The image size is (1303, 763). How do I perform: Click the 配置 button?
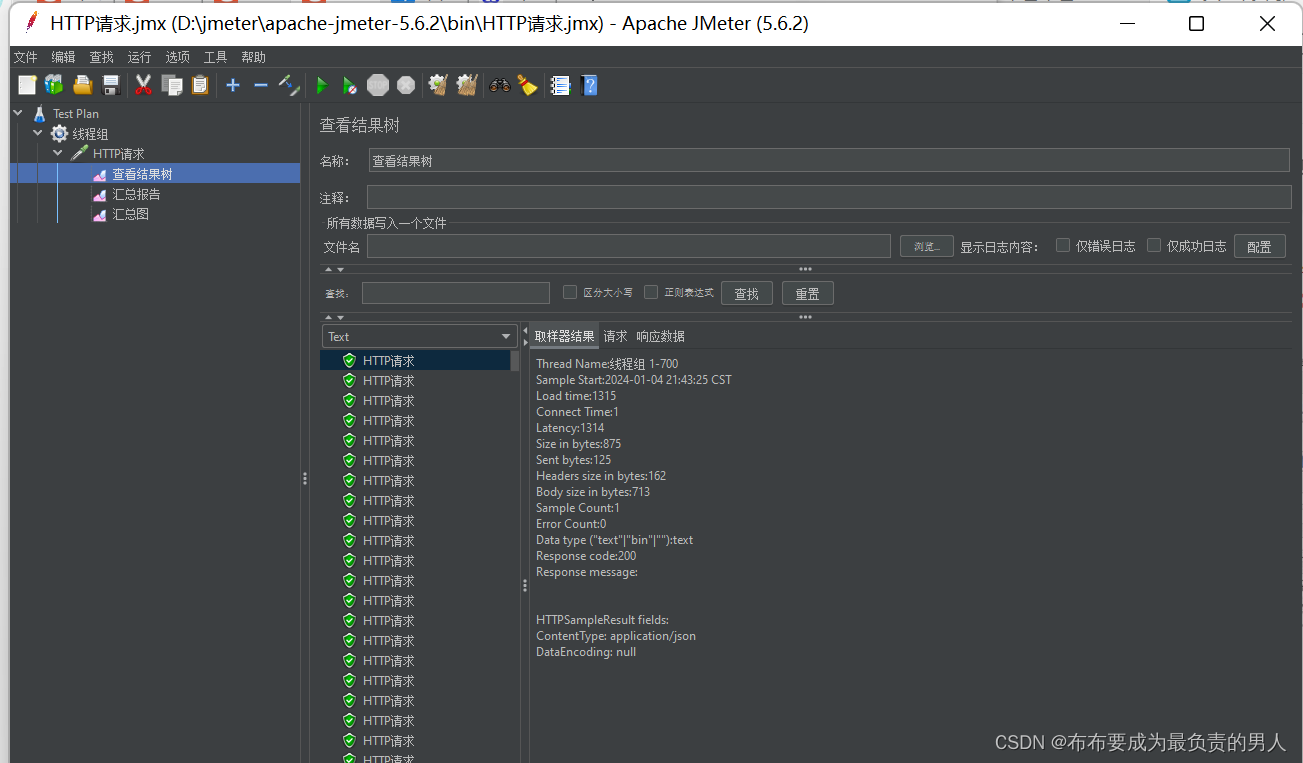1260,246
